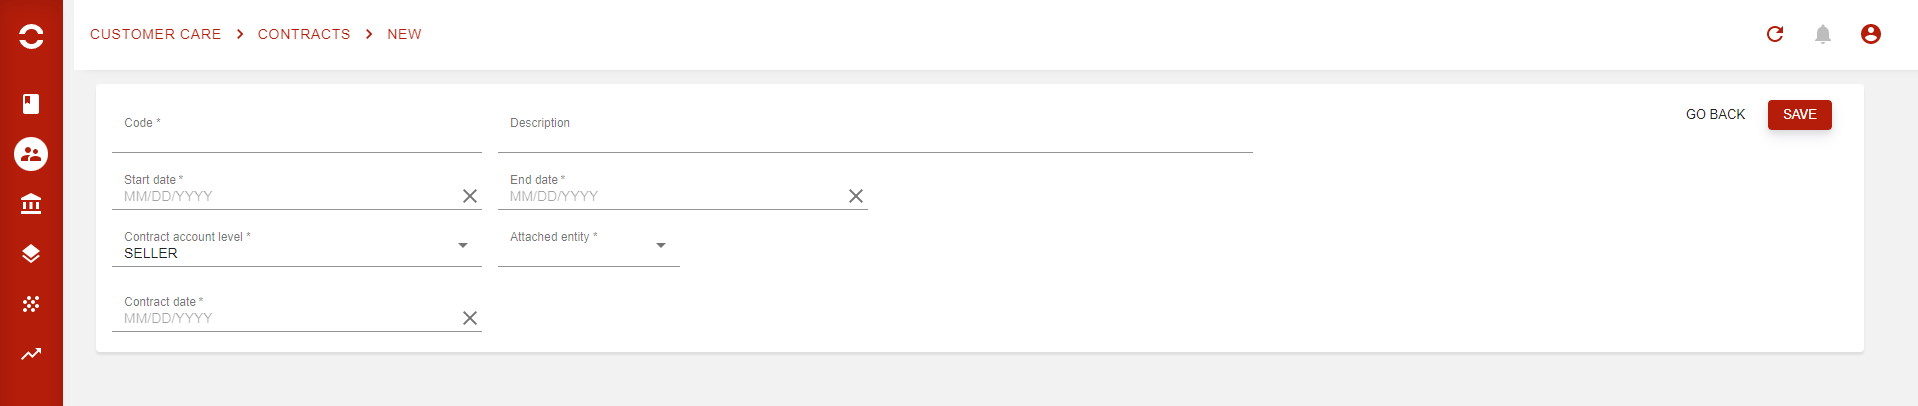The image size is (1918, 406).
Task: Open the scattered dots sidebar icon
Action: tap(31, 304)
